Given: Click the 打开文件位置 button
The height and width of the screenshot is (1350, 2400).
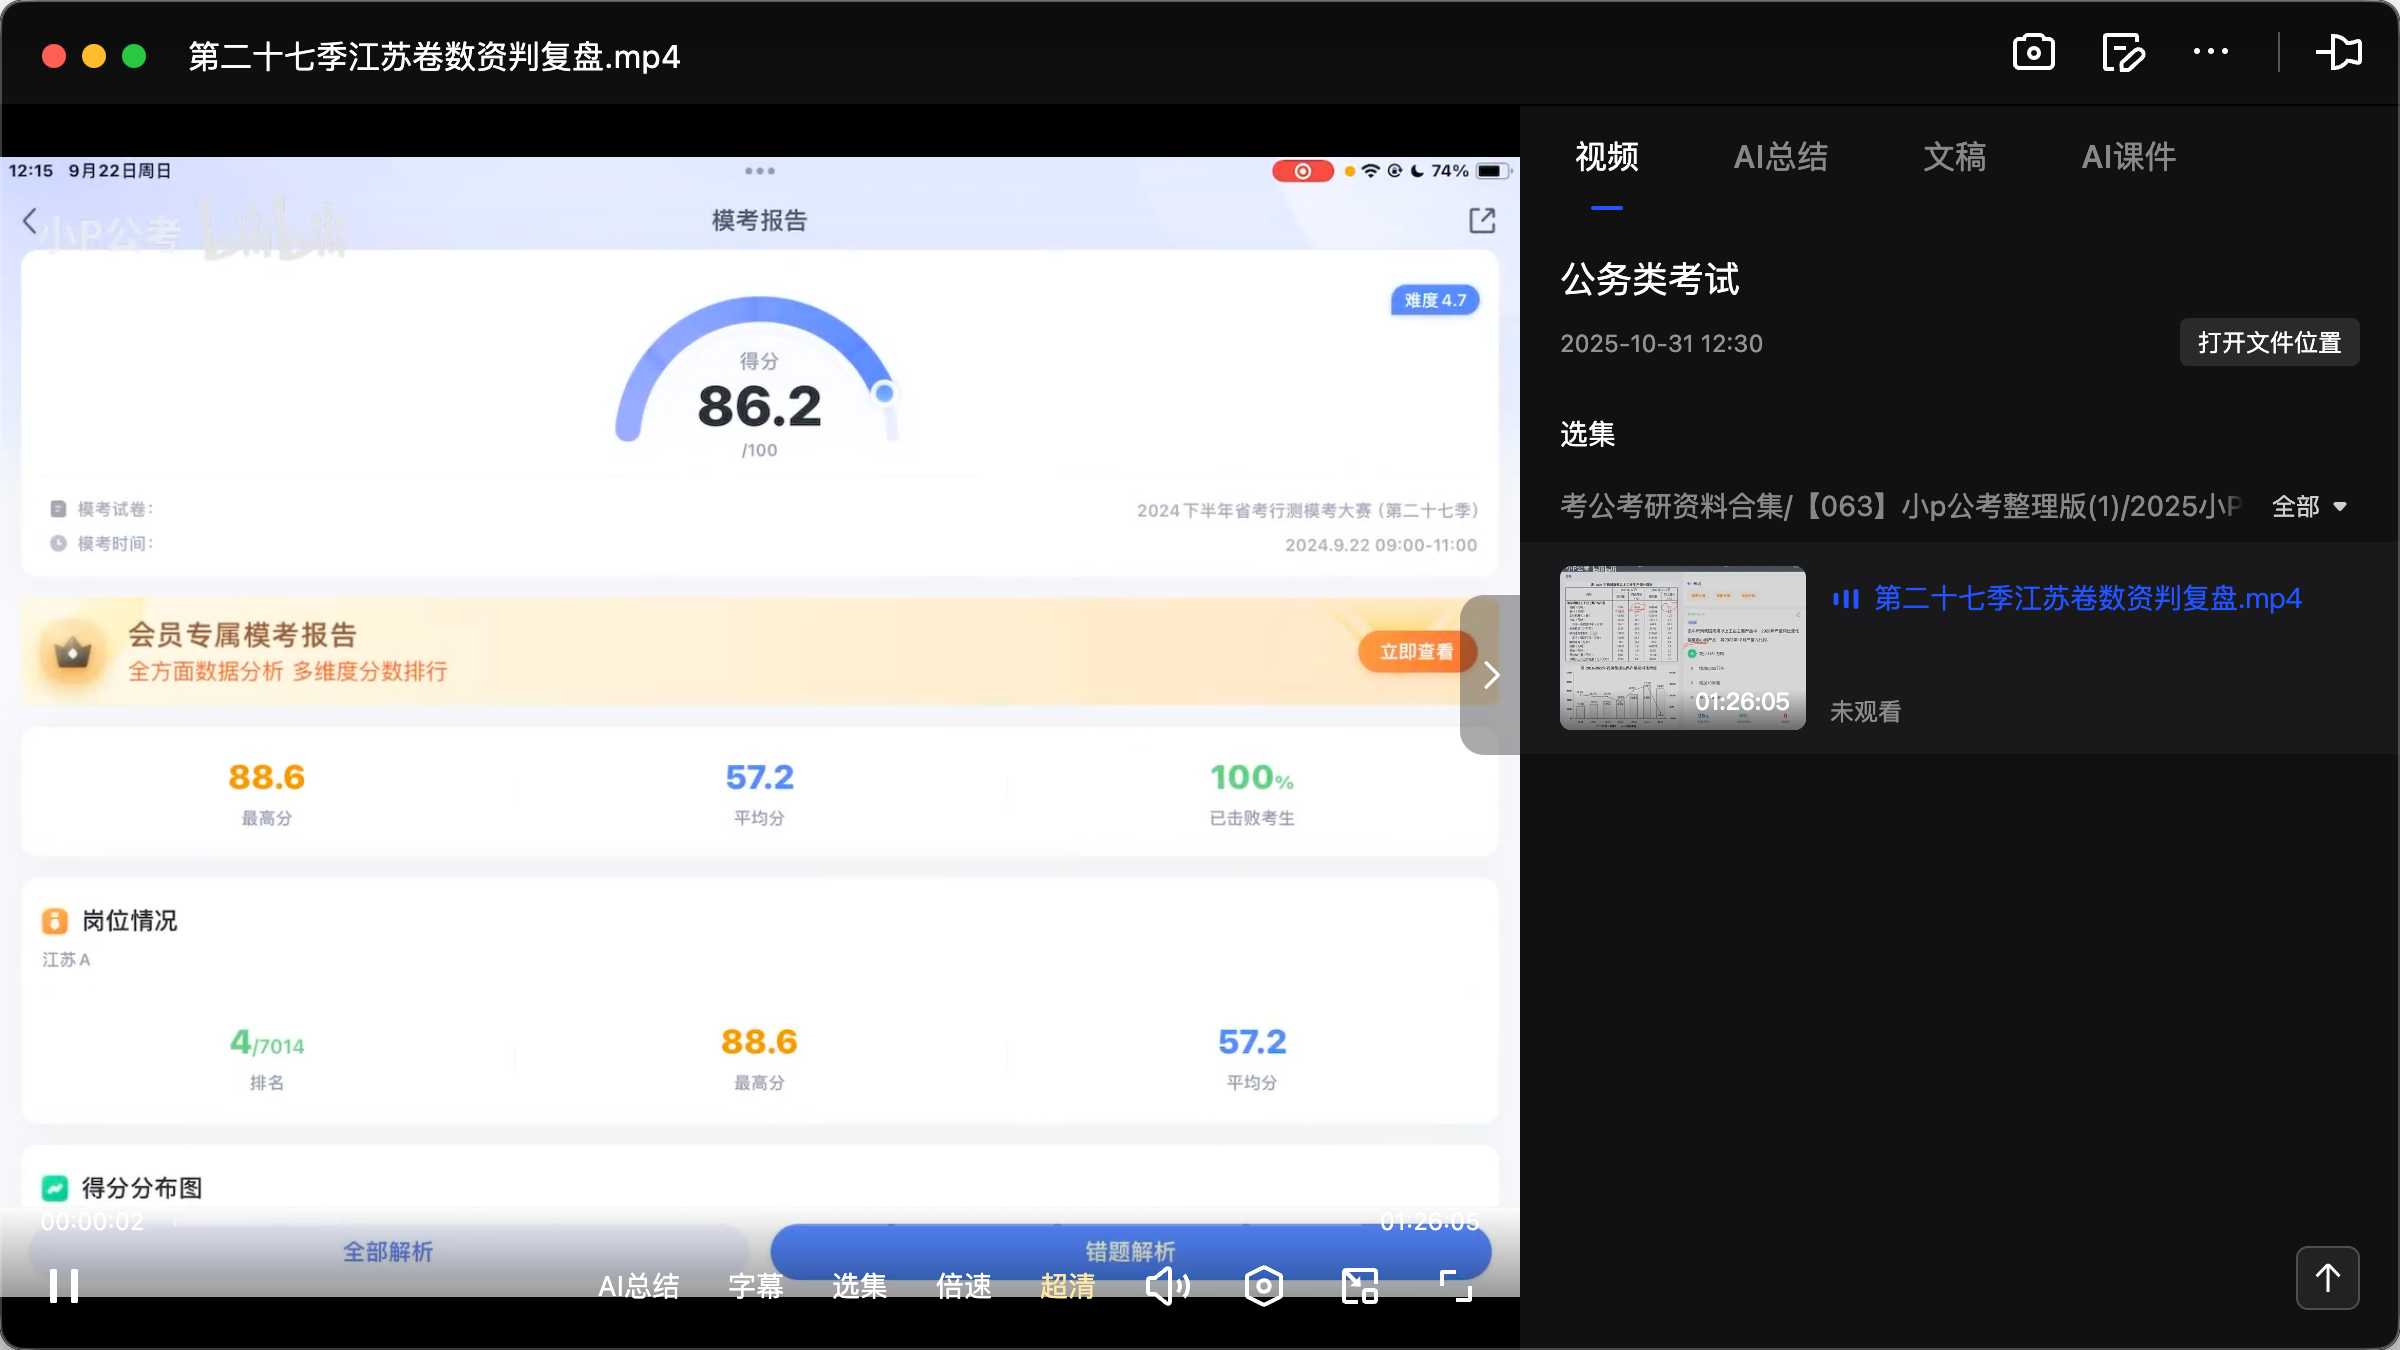Looking at the screenshot, I should coord(2269,342).
